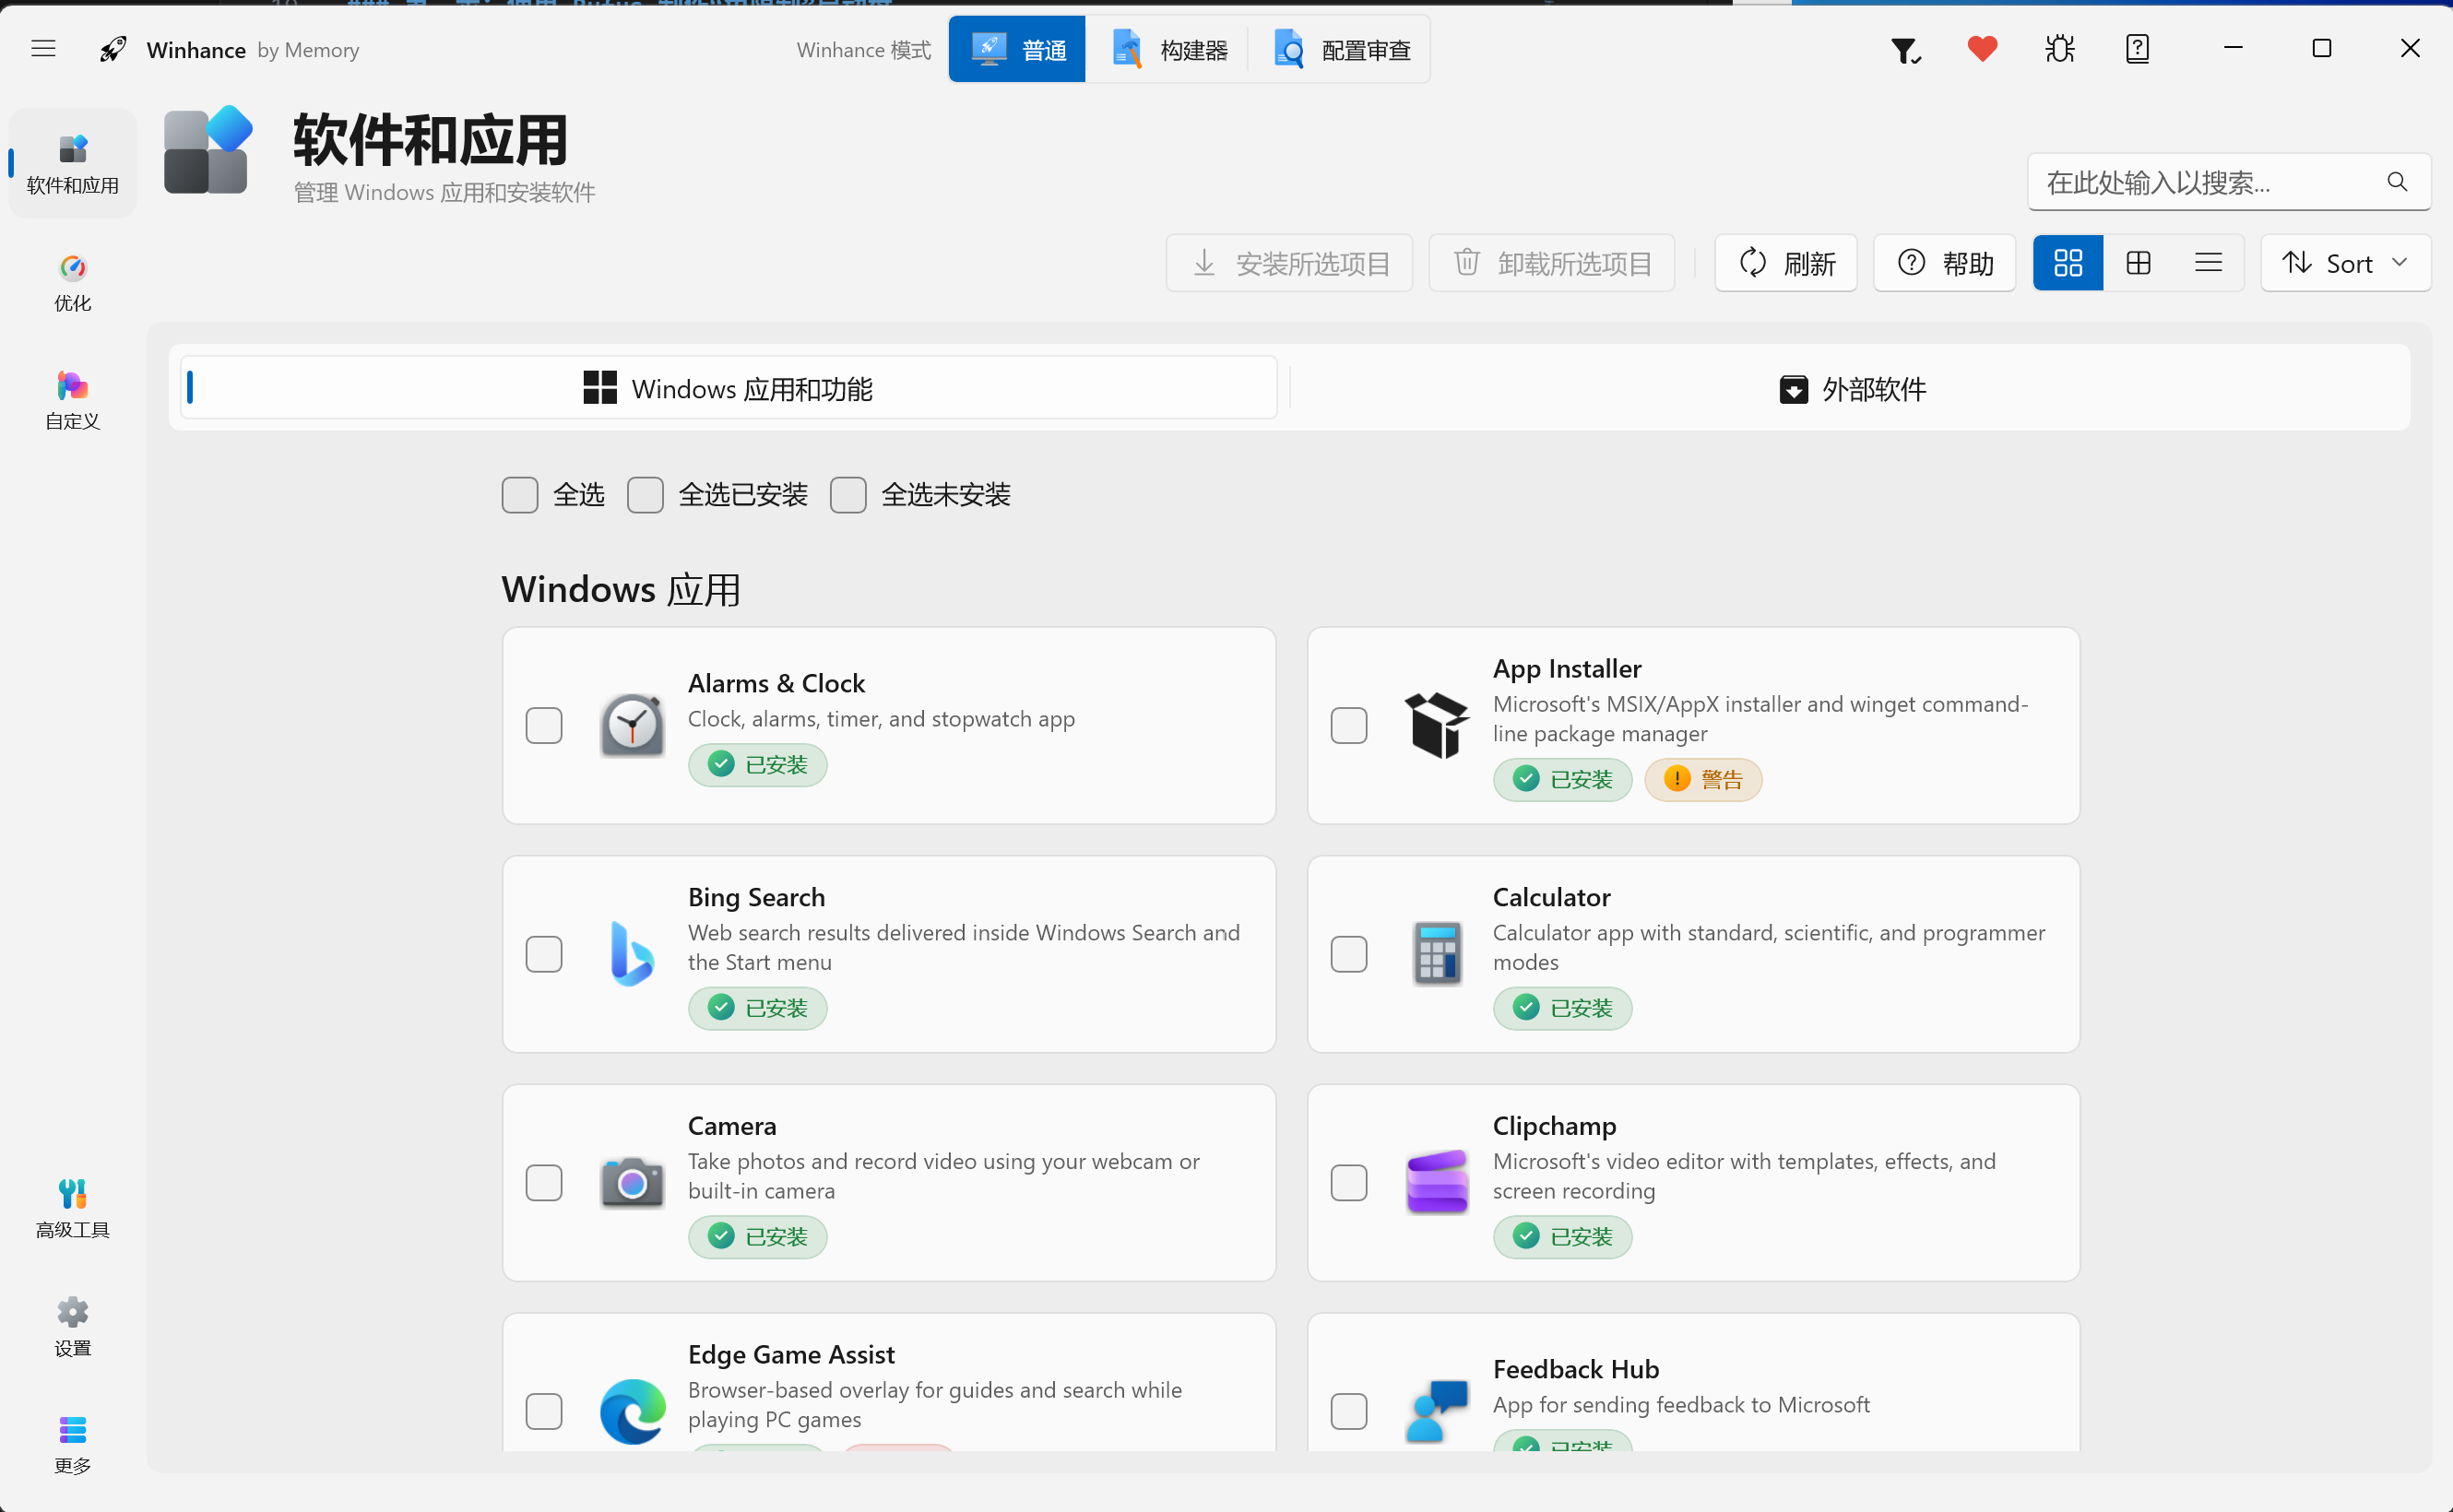
Task: Click the Calculator app title text
Action: [x=1551, y=897]
